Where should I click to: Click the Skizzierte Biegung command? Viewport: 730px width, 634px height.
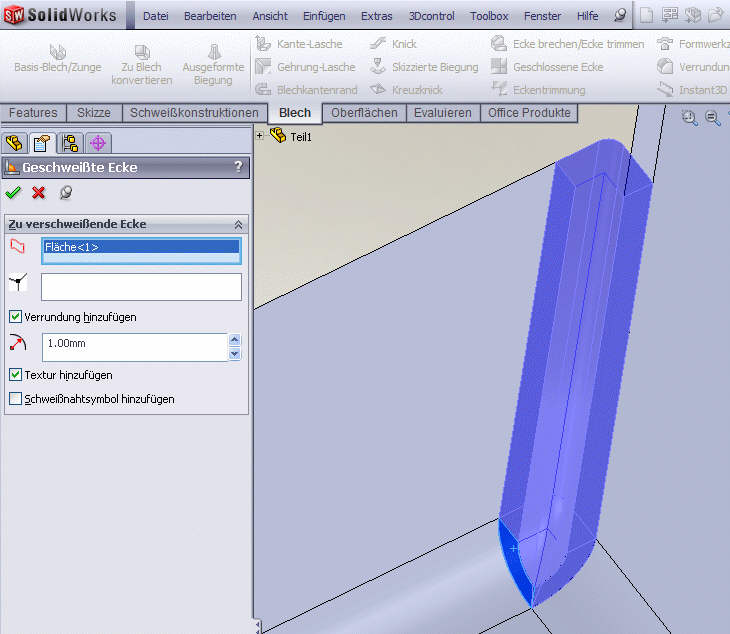point(435,67)
